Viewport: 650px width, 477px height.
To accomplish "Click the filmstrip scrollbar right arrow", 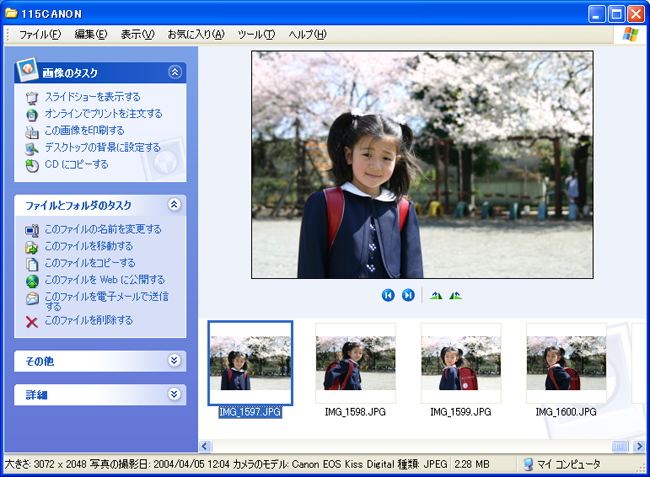I will click(639, 446).
